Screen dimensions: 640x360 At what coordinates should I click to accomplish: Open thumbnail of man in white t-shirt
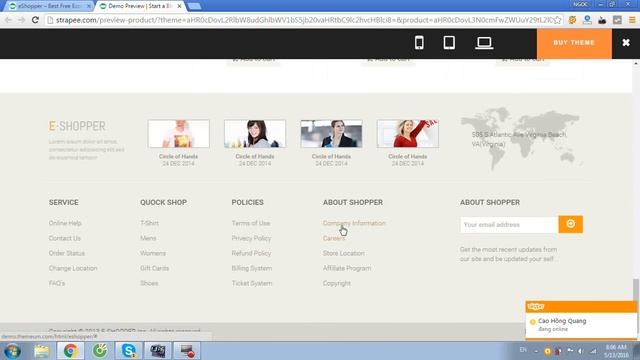[178, 133]
